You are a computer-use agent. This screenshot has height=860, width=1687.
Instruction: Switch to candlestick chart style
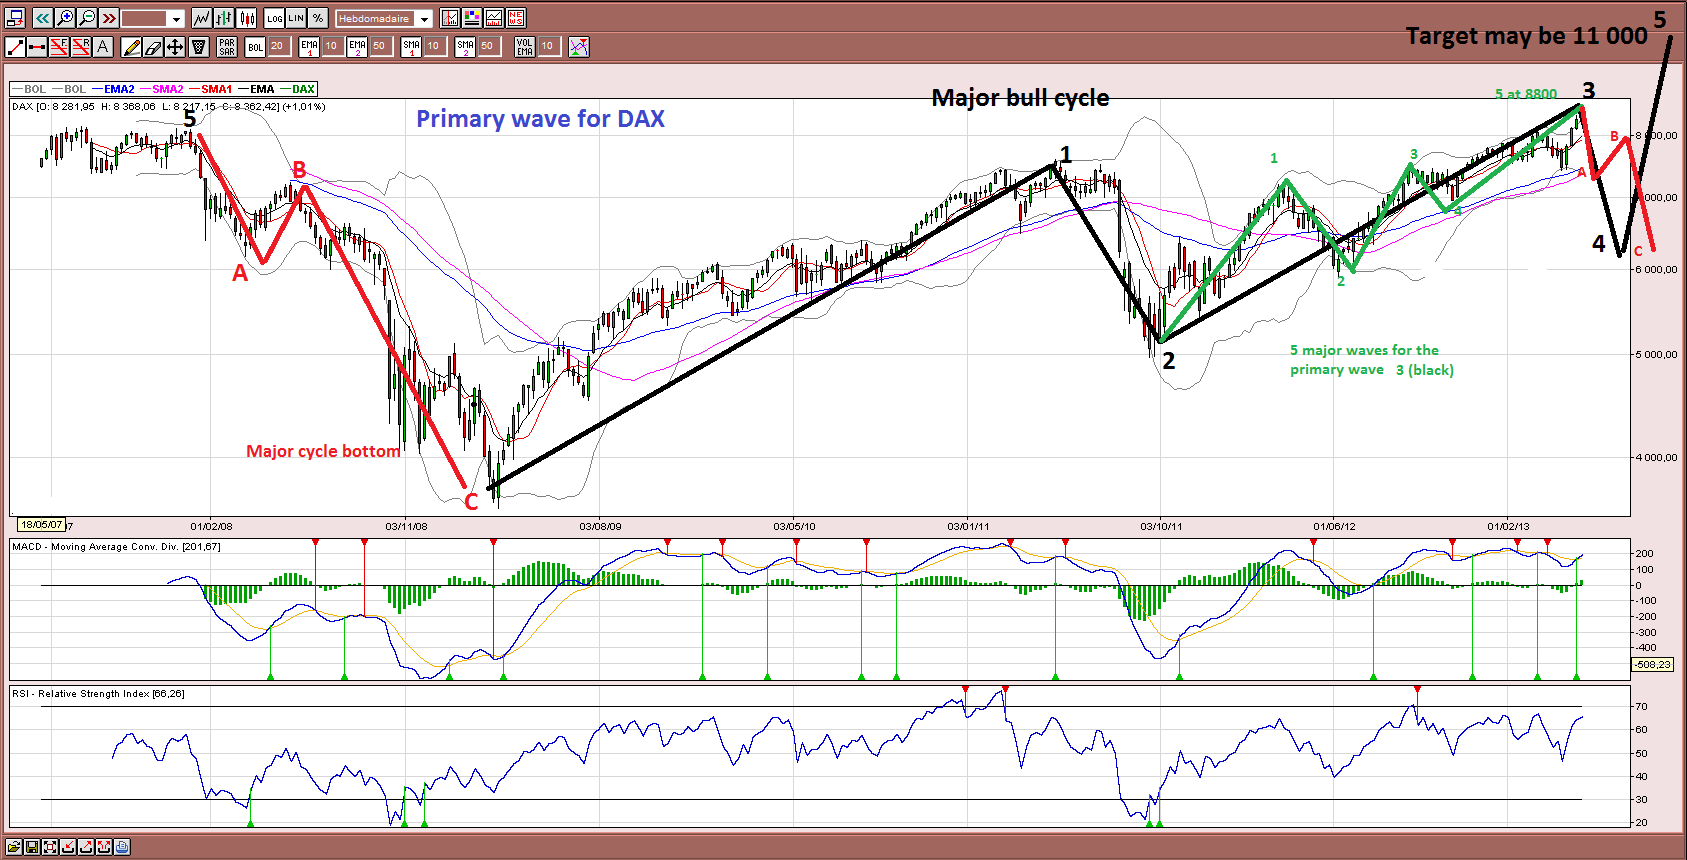click(246, 18)
